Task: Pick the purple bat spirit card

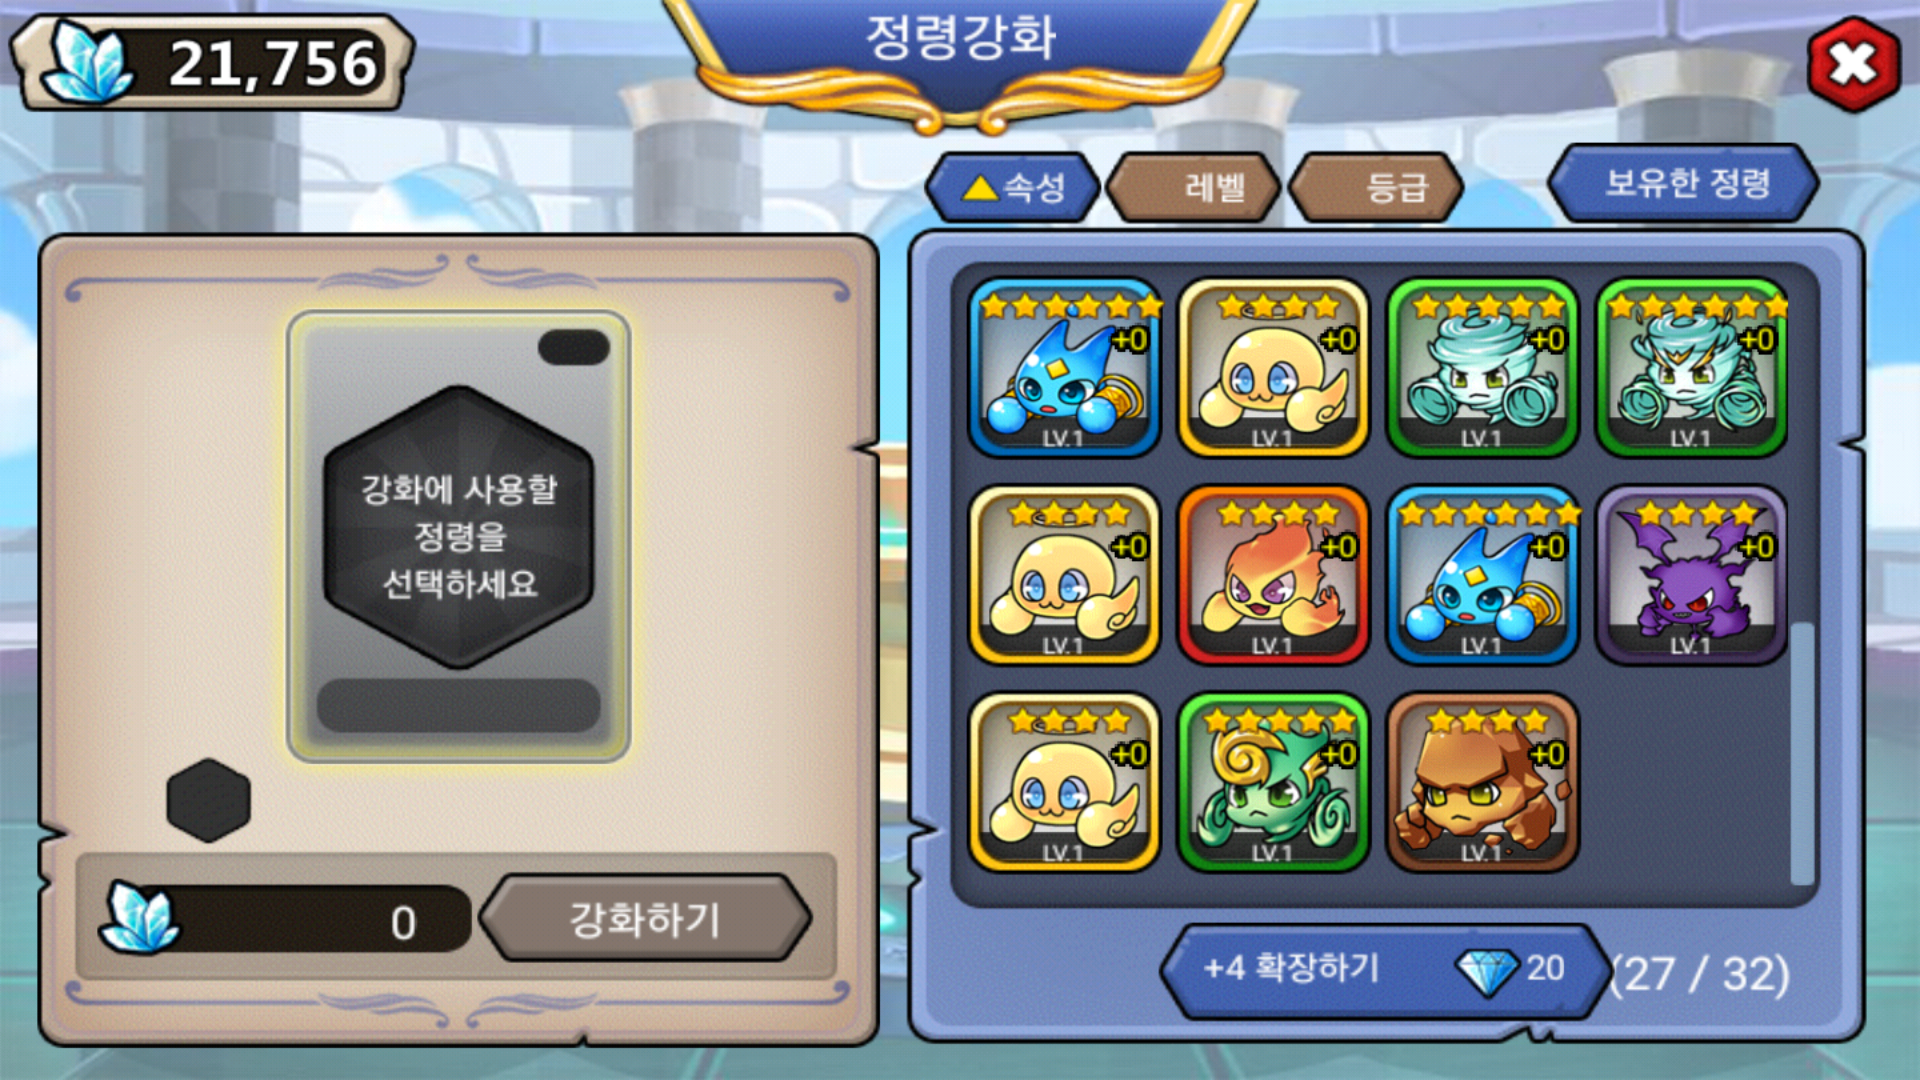Action: tap(1692, 575)
